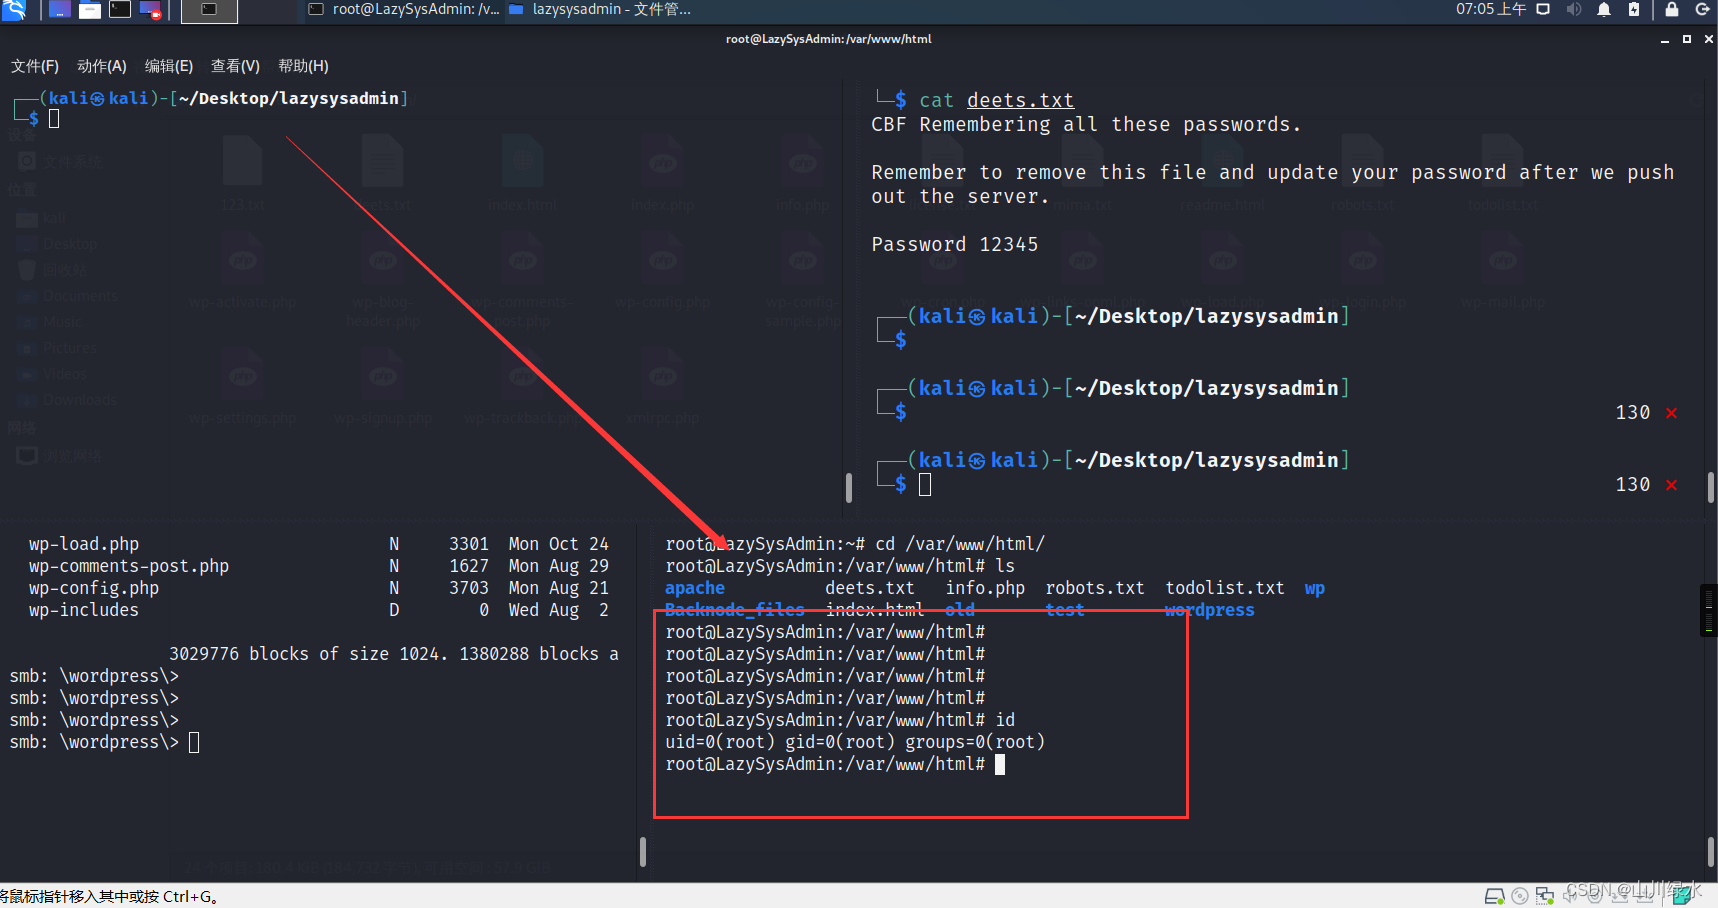Click the wp-includes directory listing row
The image size is (1718, 908).
318,610
